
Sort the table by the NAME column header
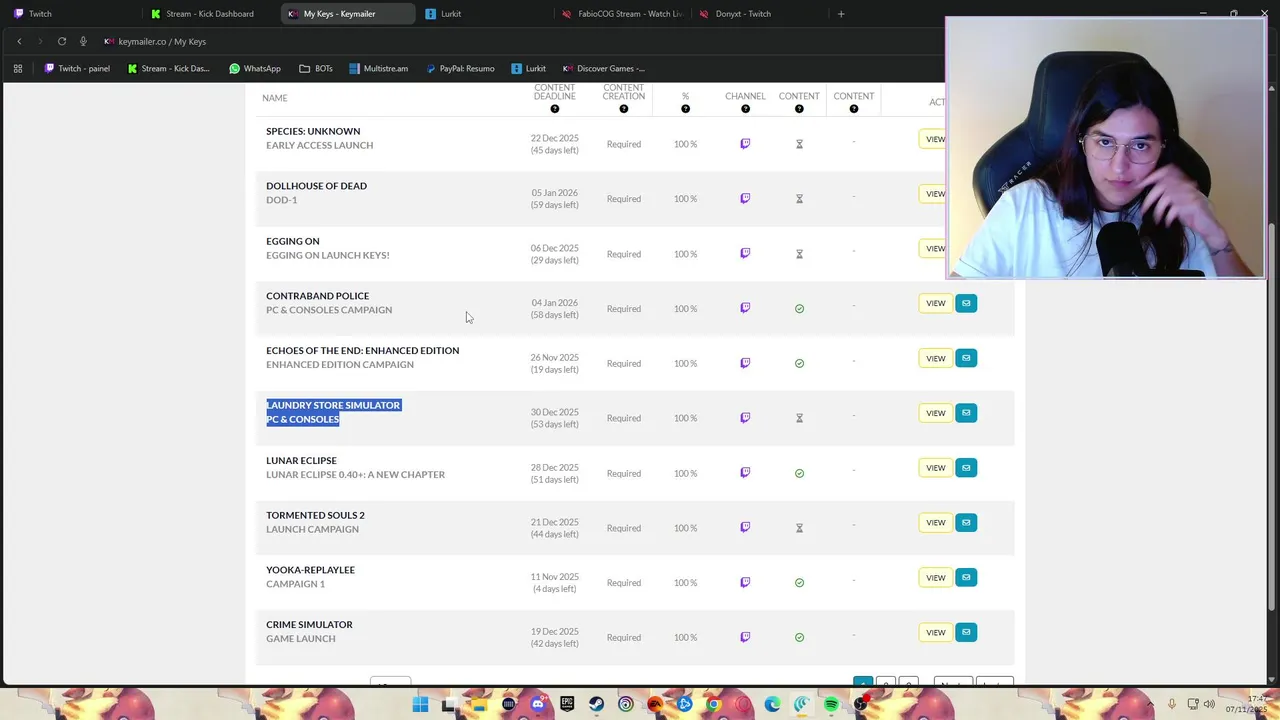(274, 98)
